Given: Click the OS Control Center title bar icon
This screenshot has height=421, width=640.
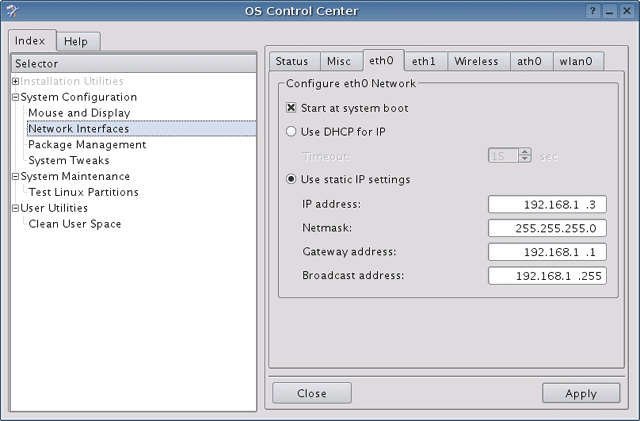Looking at the screenshot, I should pyautogui.click(x=12, y=11).
